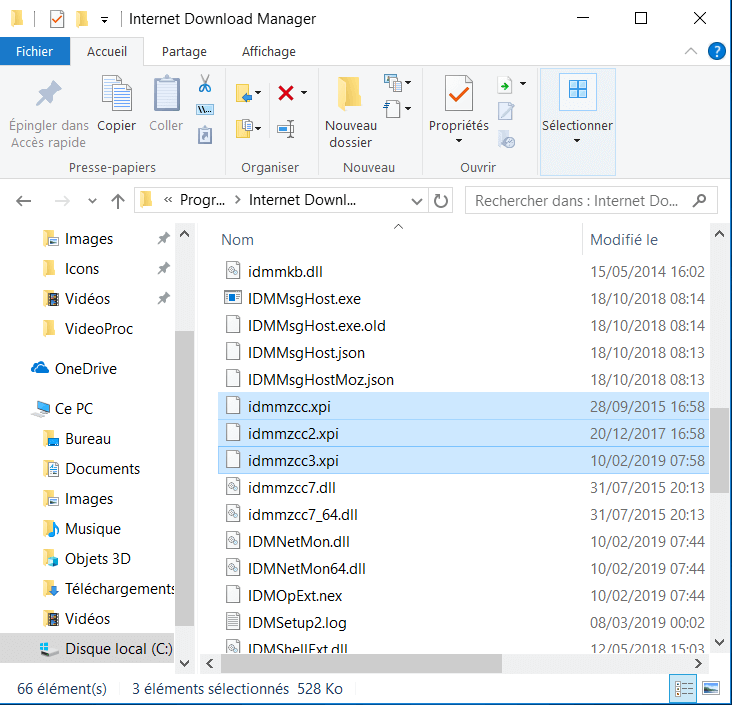Click the quick access New folder icon in title bar

click(82, 19)
